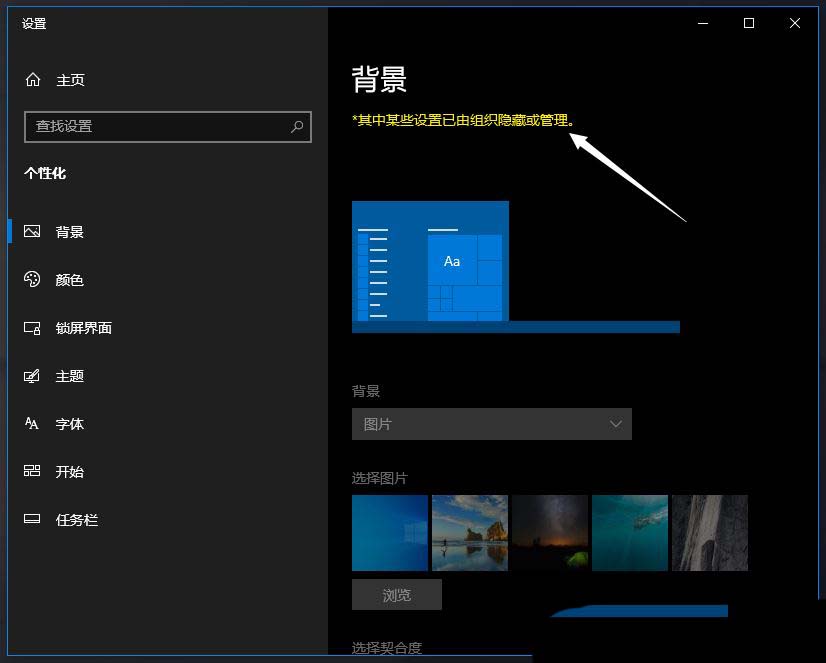Screen dimensions: 826x663
Task: Open 开始 settings via its icon
Action: tap(32, 472)
